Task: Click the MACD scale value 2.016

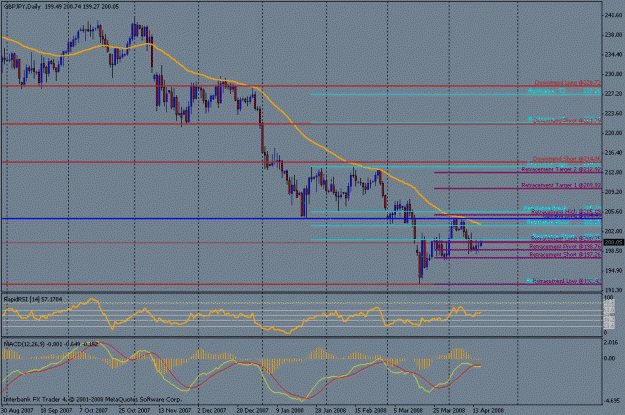Action: pyautogui.click(x=612, y=342)
